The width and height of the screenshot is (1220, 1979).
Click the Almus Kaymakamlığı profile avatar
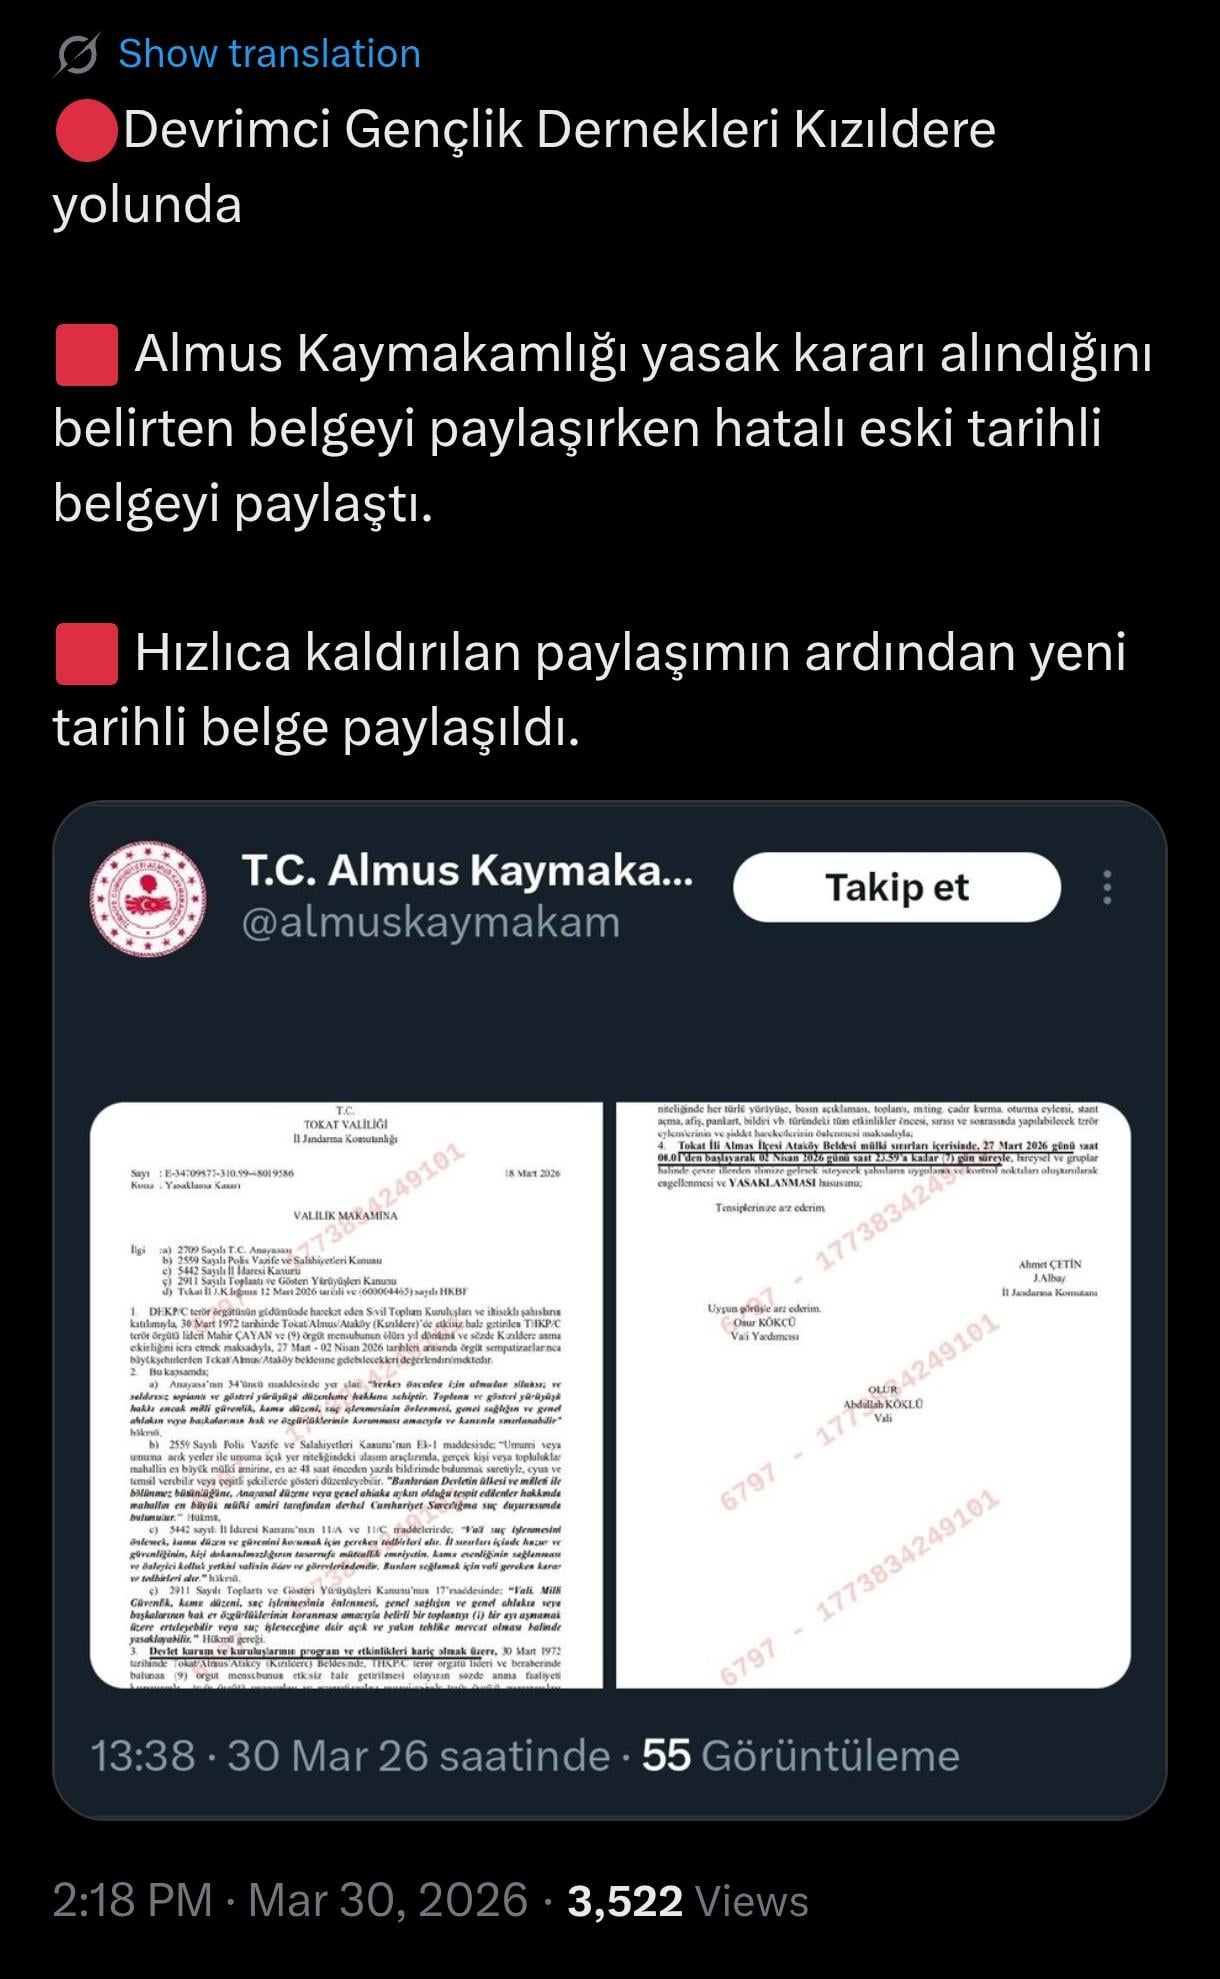tap(148, 897)
